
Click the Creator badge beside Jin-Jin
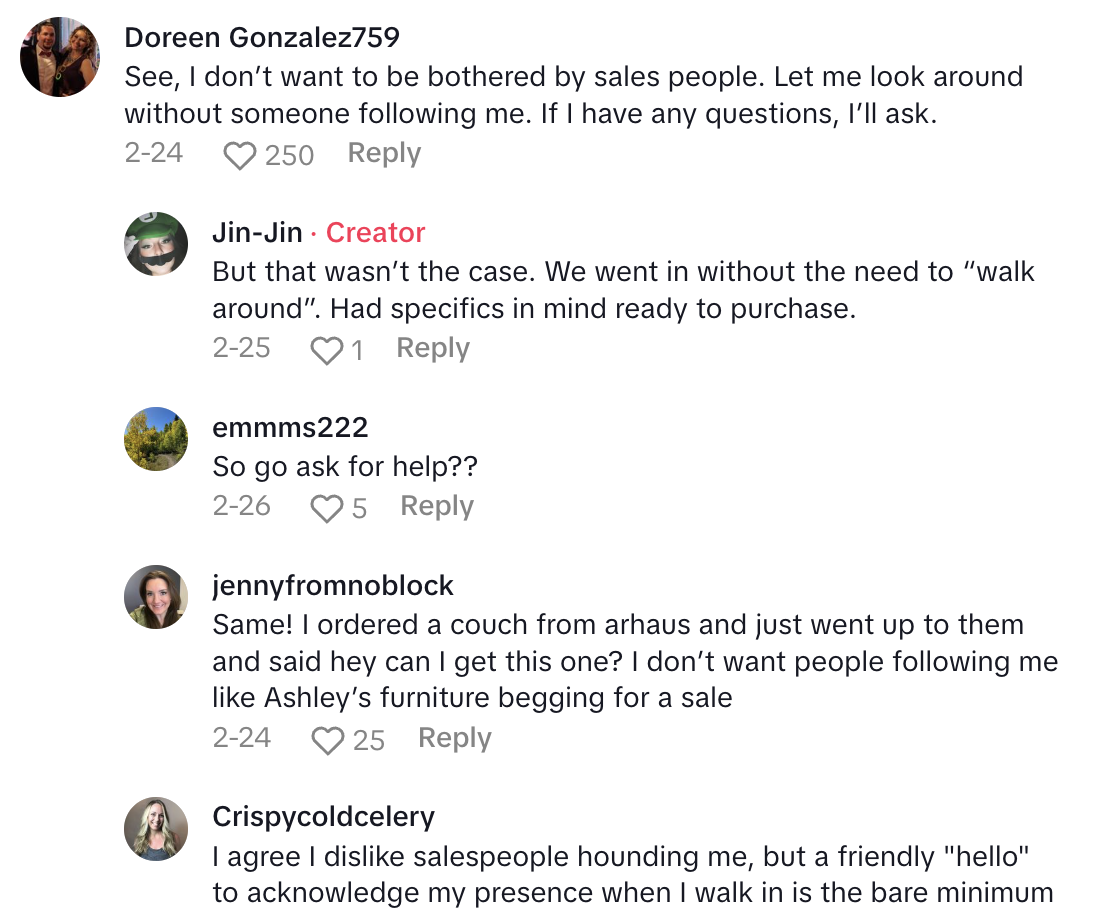pyautogui.click(x=375, y=233)
